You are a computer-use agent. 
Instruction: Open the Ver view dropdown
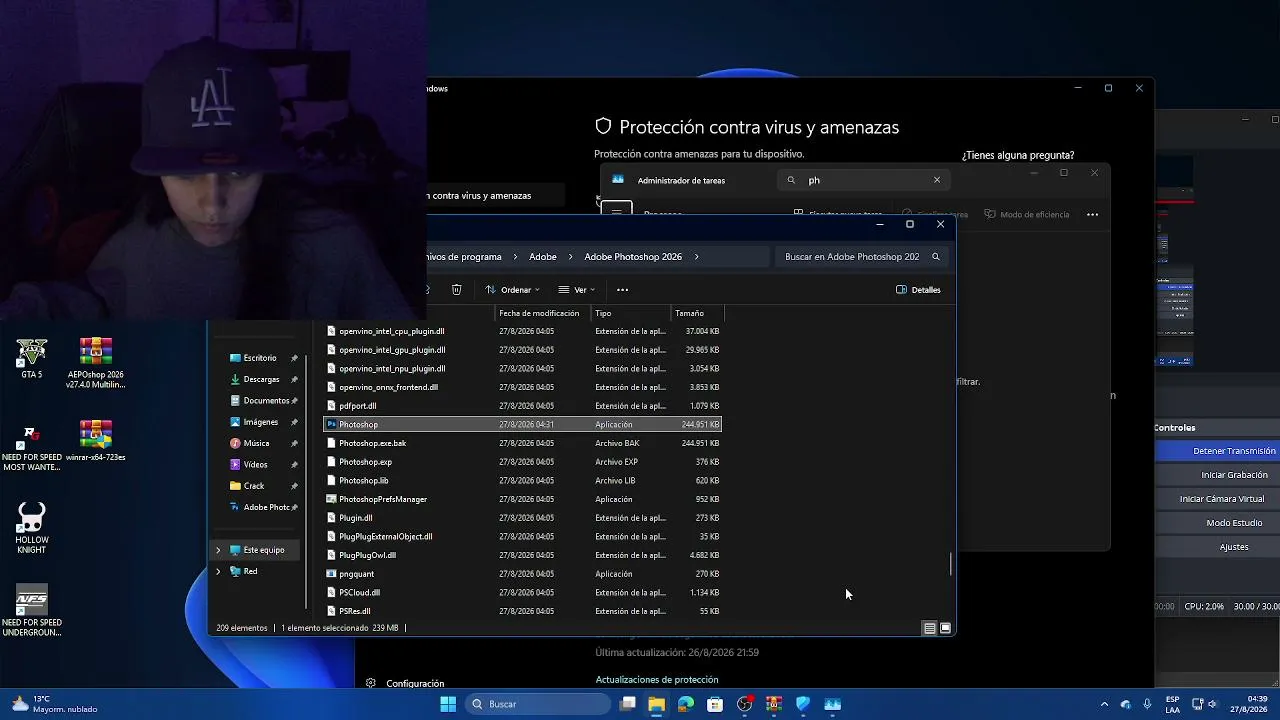pos(576,290)
